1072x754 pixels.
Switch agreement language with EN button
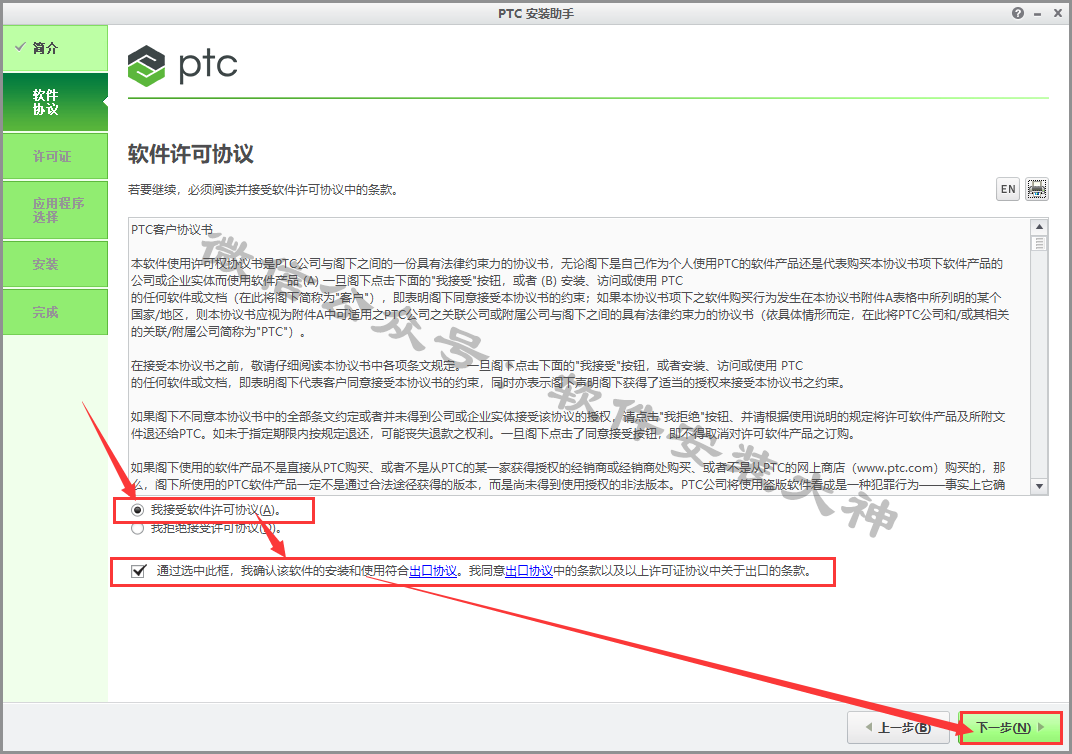1008,189
